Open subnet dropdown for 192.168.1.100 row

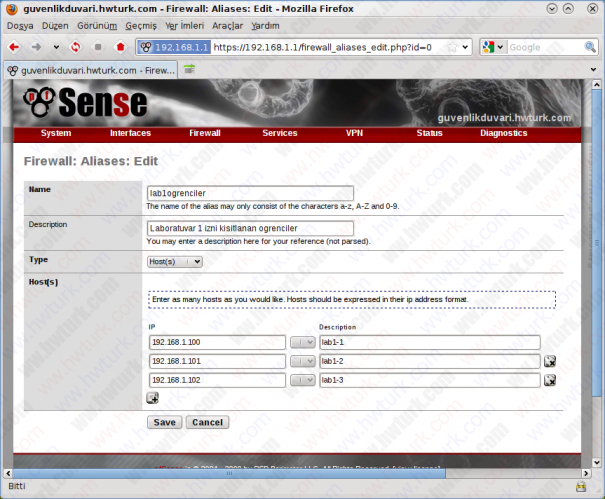(302, 342)
